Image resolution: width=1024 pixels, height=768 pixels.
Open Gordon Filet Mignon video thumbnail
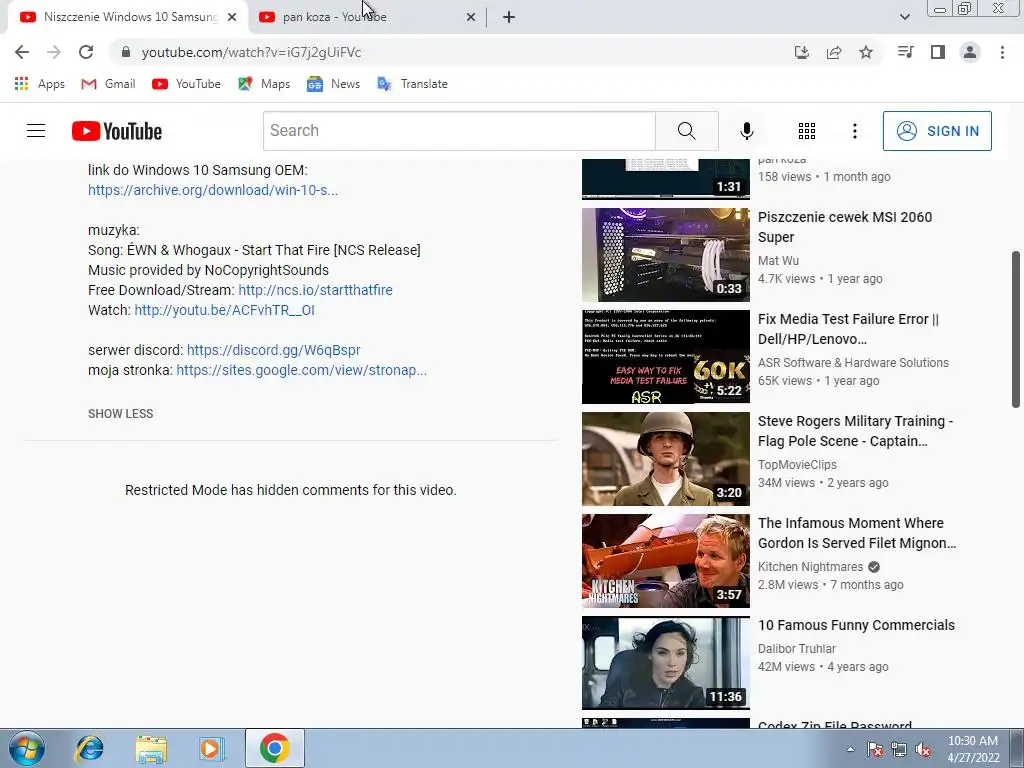[665, 560]
